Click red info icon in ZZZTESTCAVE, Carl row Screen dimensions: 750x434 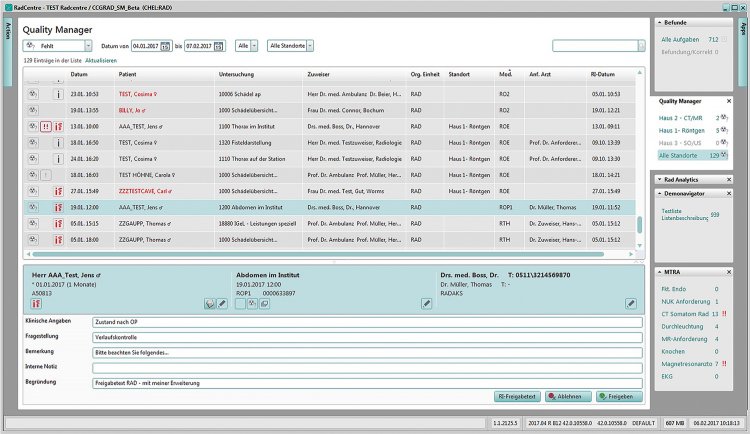pyautogui.click(x=58, y=191)
